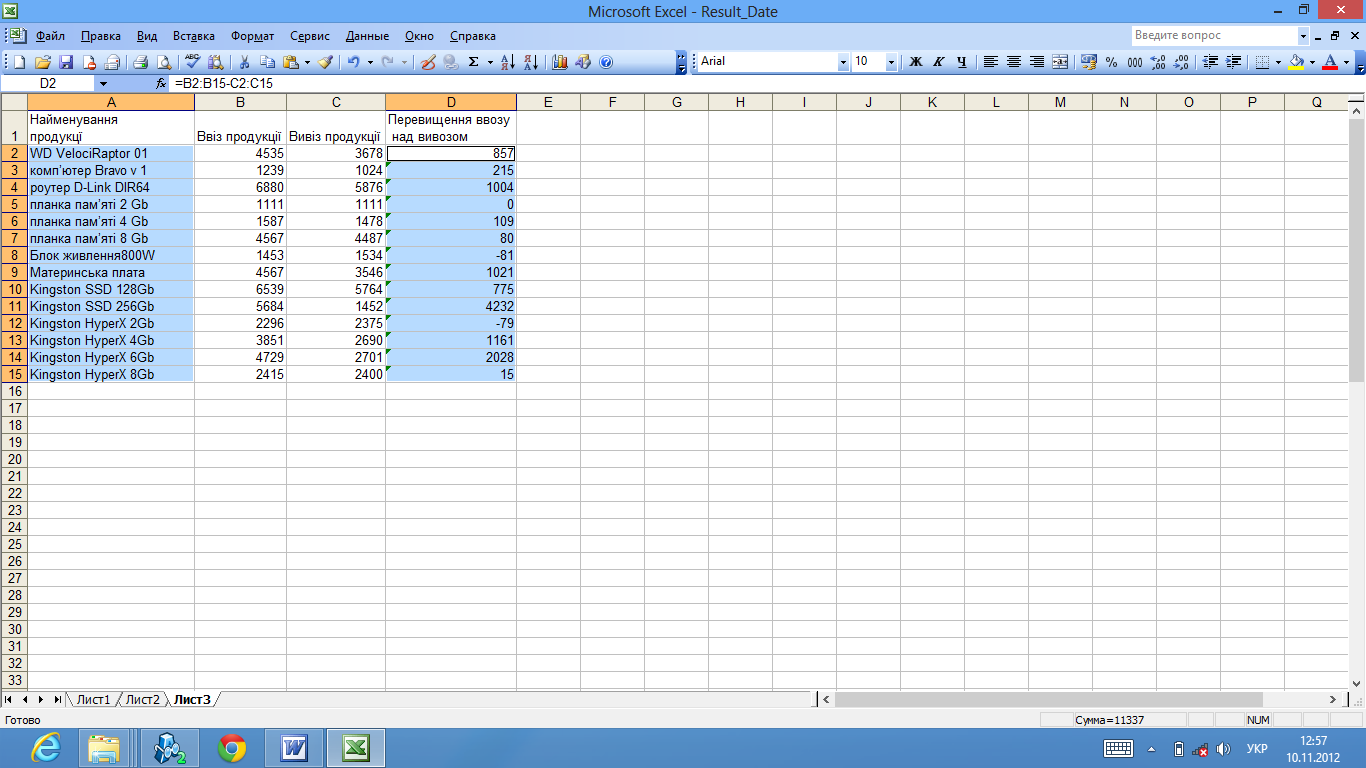Open the Сервис menu
Screen dimensions: 1366x768
[x=310, y=36]
